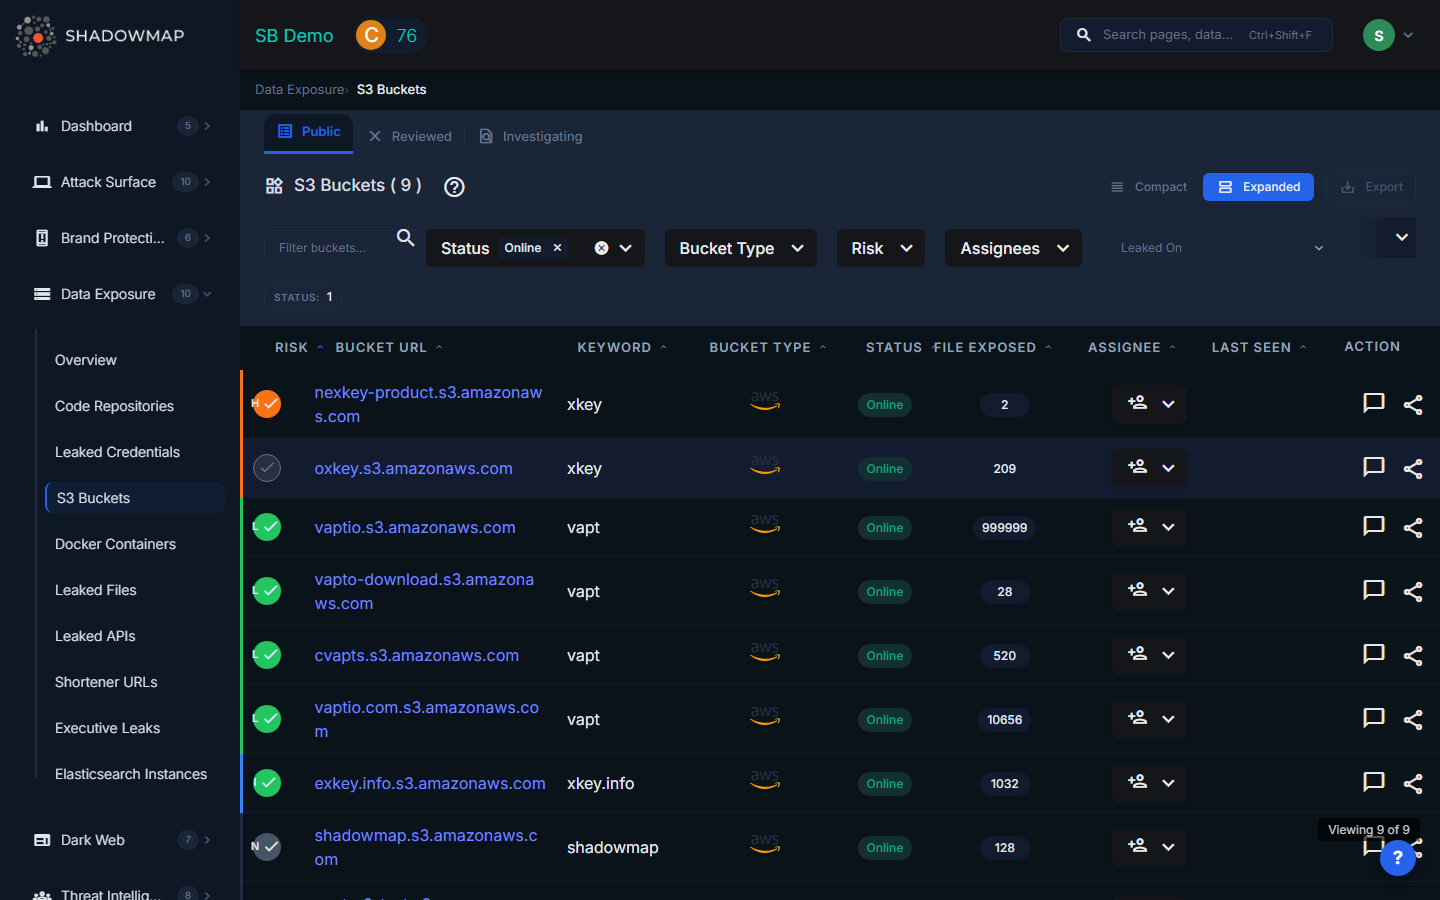Switch to the Reviewed tab
The height and width of the screenshot is (900, 1440).
pyautogui.click(x=410, y=136)
